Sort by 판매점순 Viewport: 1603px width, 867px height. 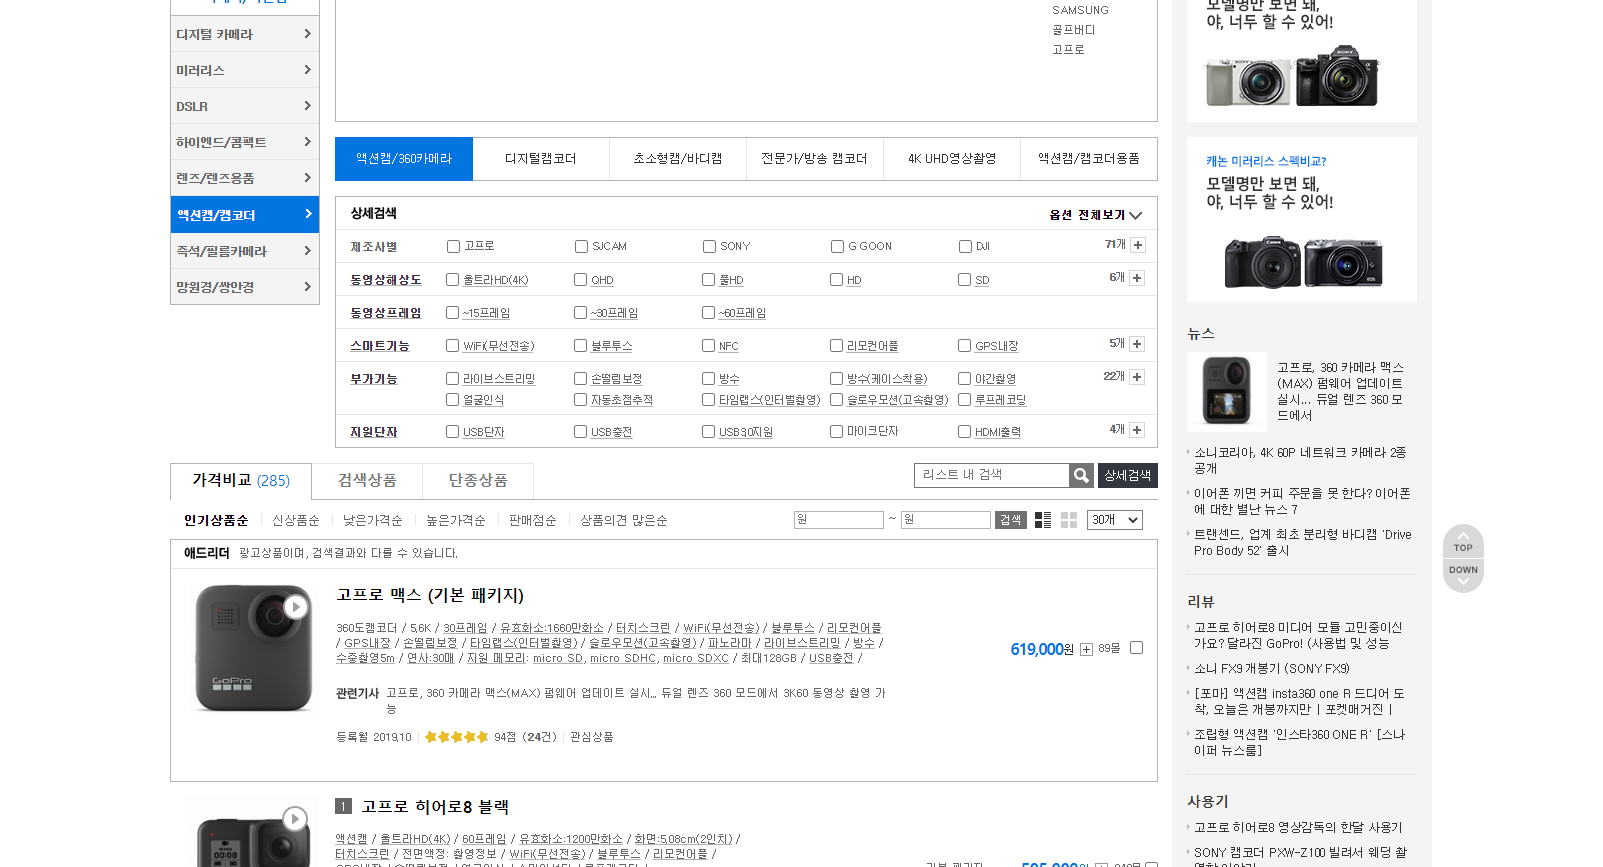(532, 521)
